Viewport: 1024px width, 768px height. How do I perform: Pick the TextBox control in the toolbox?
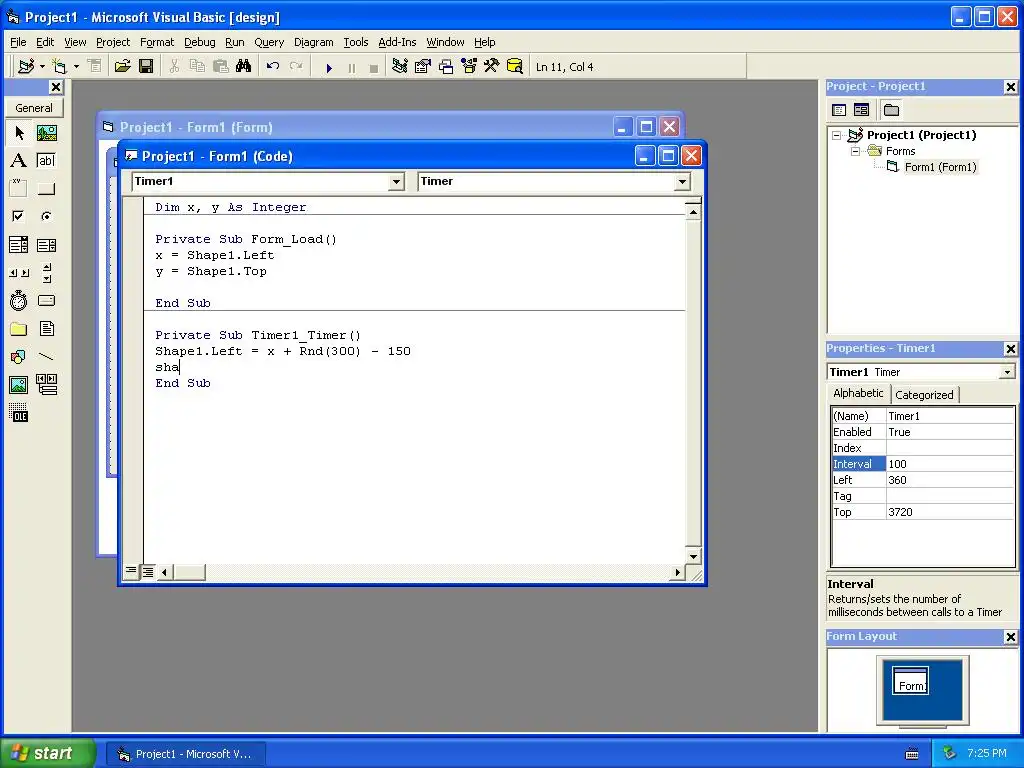click(46, 161)
